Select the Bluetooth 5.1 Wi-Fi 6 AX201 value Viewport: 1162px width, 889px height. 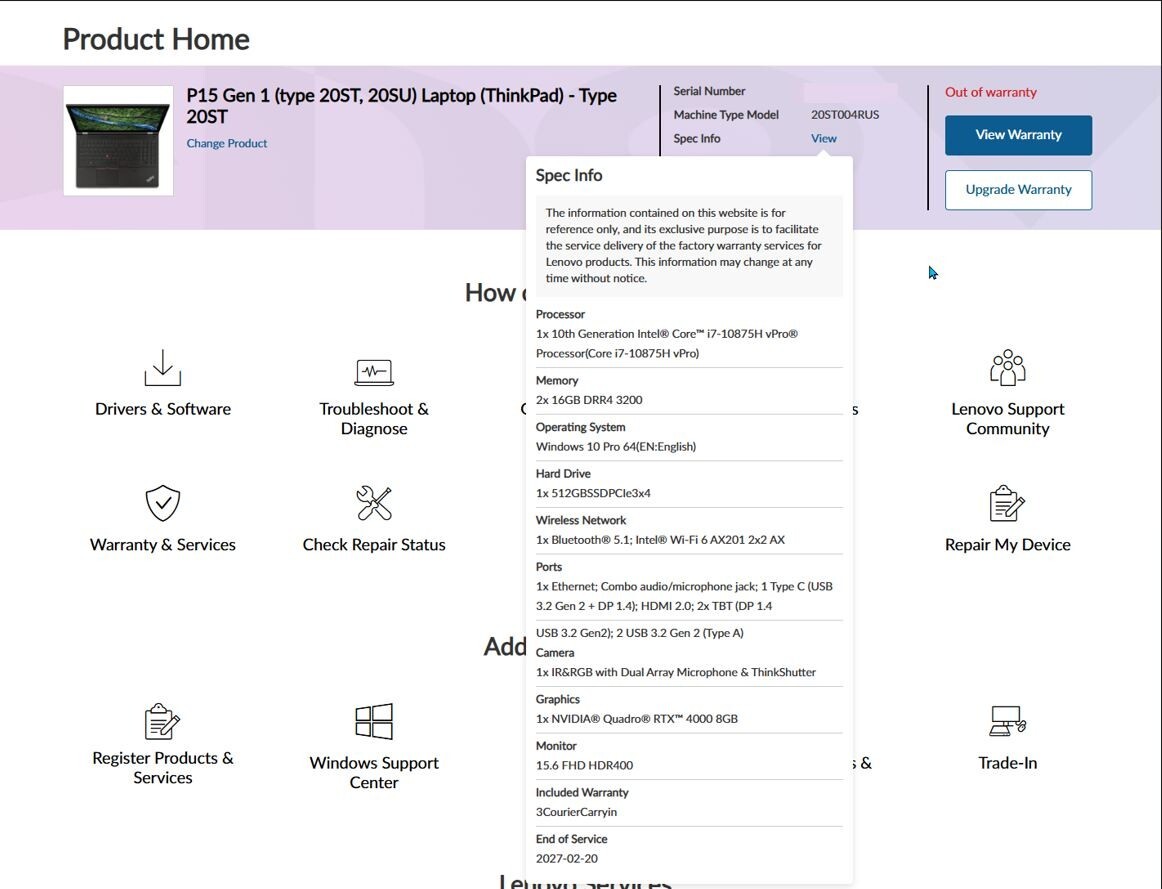[x=660, y=540]
